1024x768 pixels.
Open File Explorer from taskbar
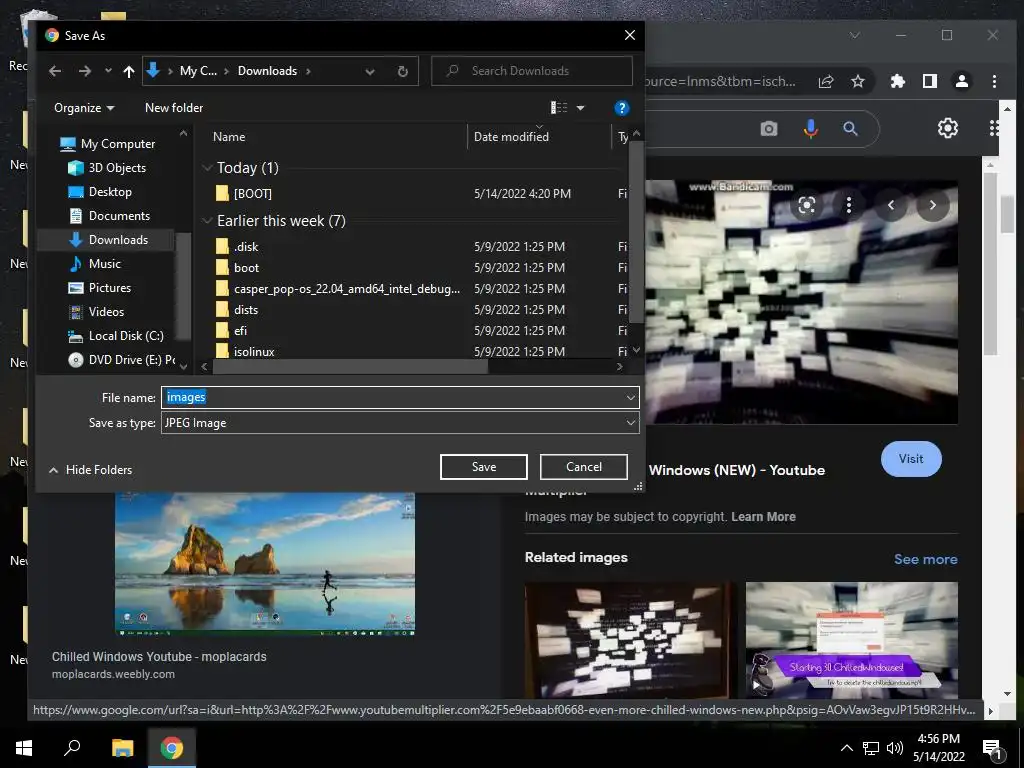click(122, 747)
